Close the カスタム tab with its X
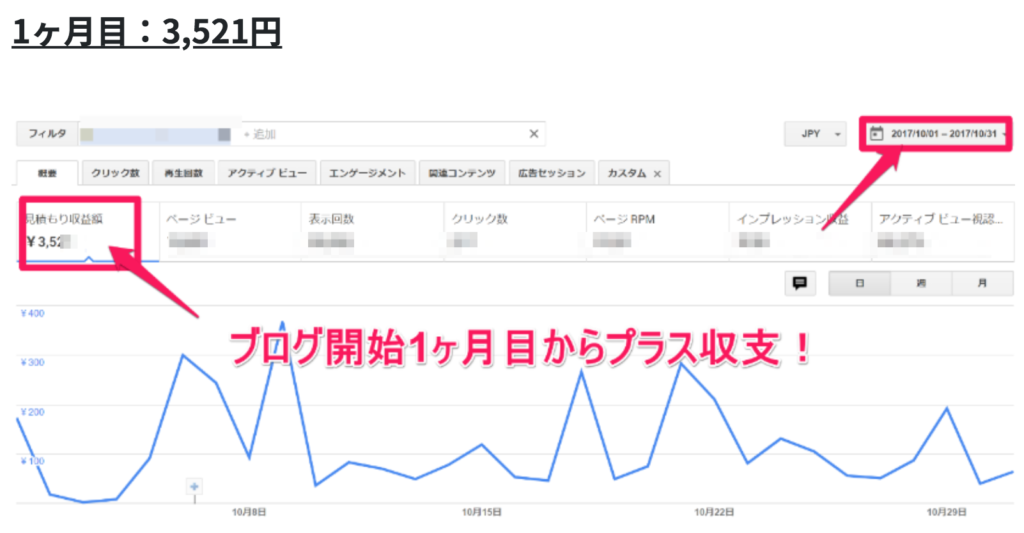The image size is (1024, 533). pos(657,173)
